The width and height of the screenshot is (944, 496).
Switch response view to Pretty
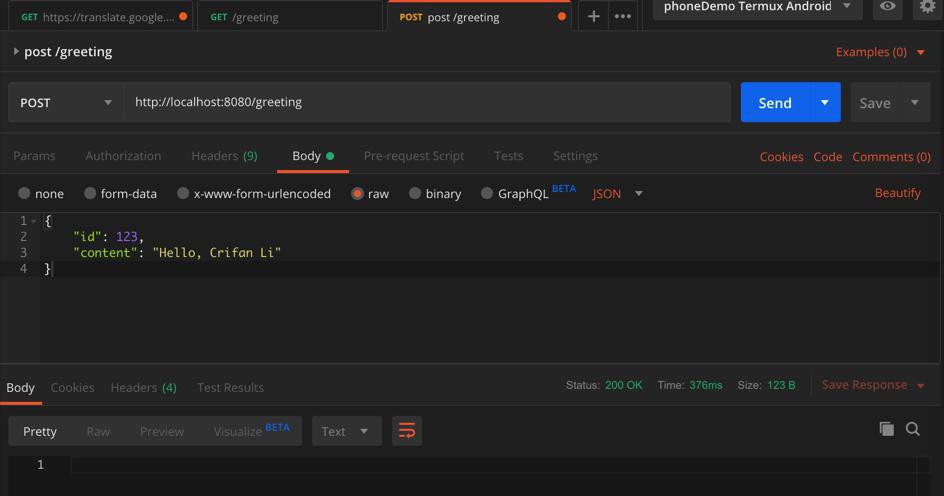tap(40, 431)
